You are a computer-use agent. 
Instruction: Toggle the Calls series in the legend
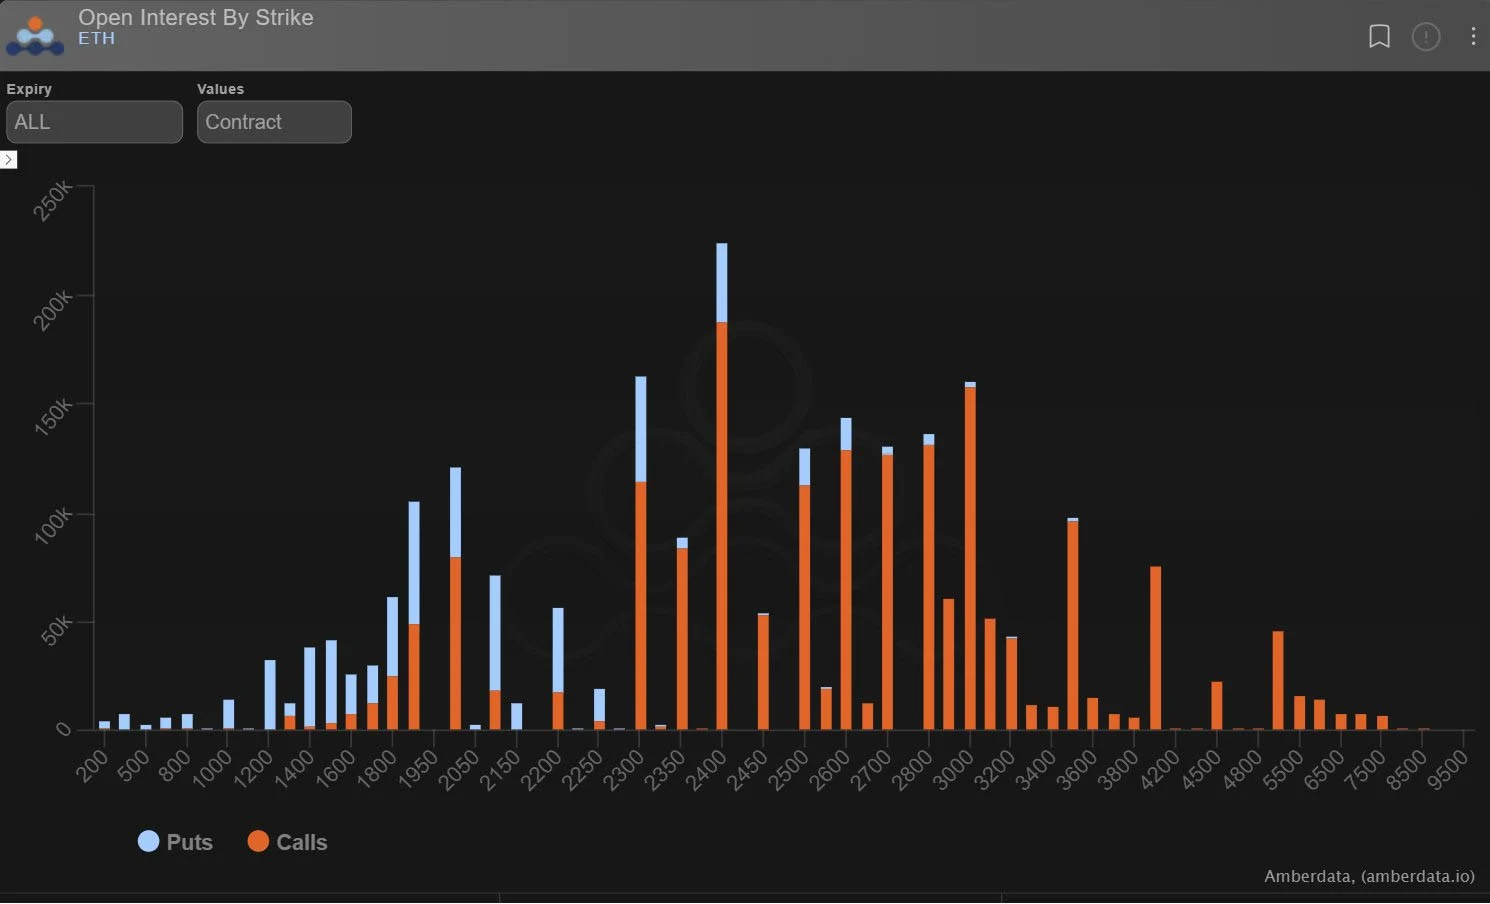click(x=287, y=842)
